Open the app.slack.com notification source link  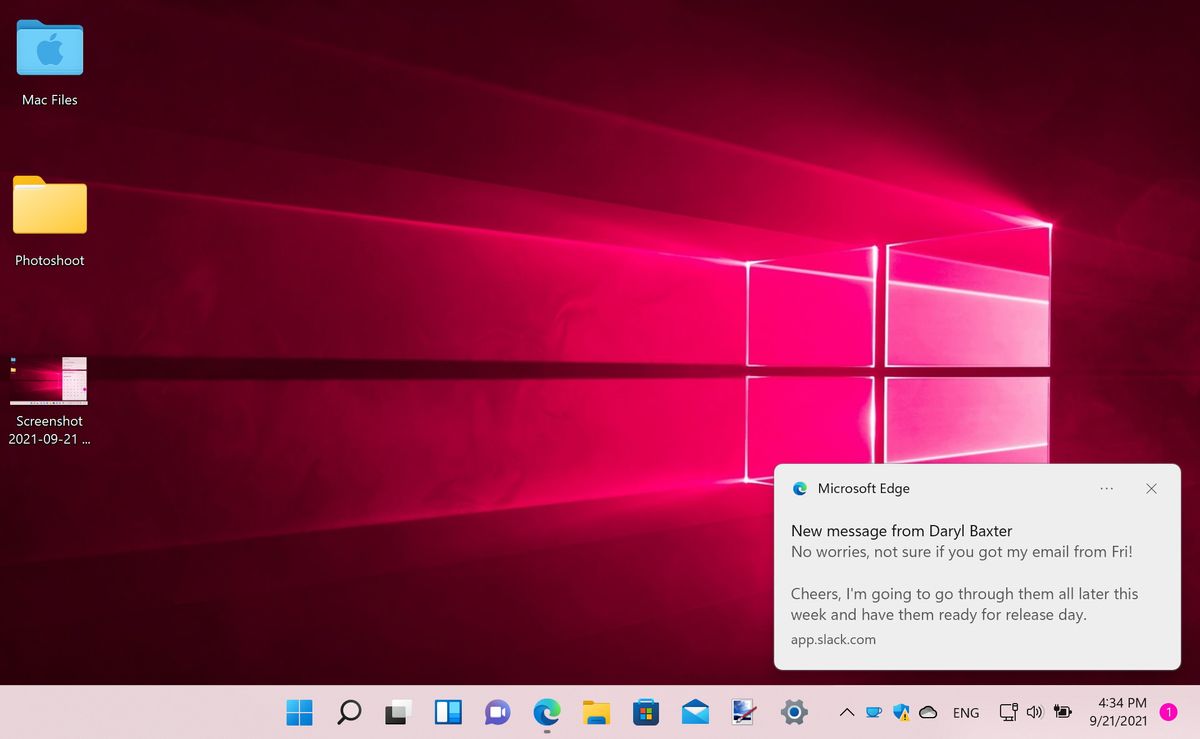pyautogui.click(x=832, y=639)
